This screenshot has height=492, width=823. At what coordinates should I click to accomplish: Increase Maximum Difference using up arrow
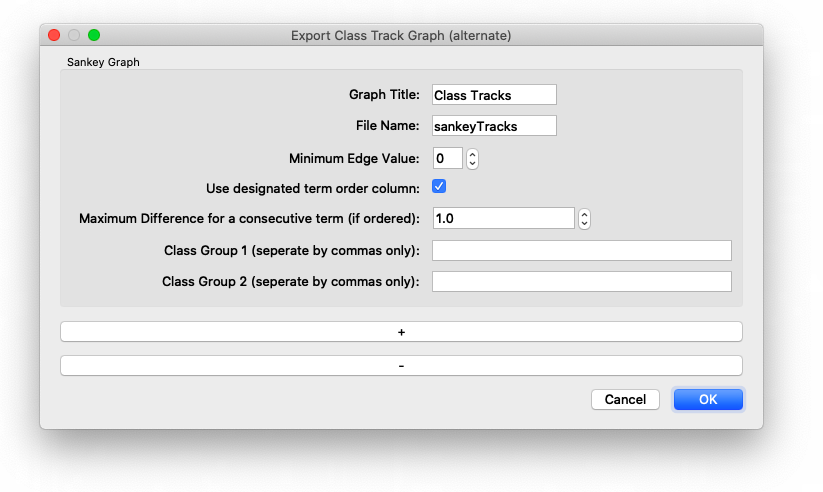585,214
